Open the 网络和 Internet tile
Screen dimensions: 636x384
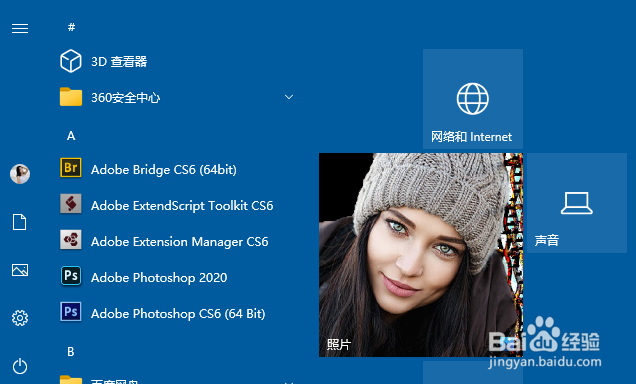pyautogui.click(x=473, y=99)
